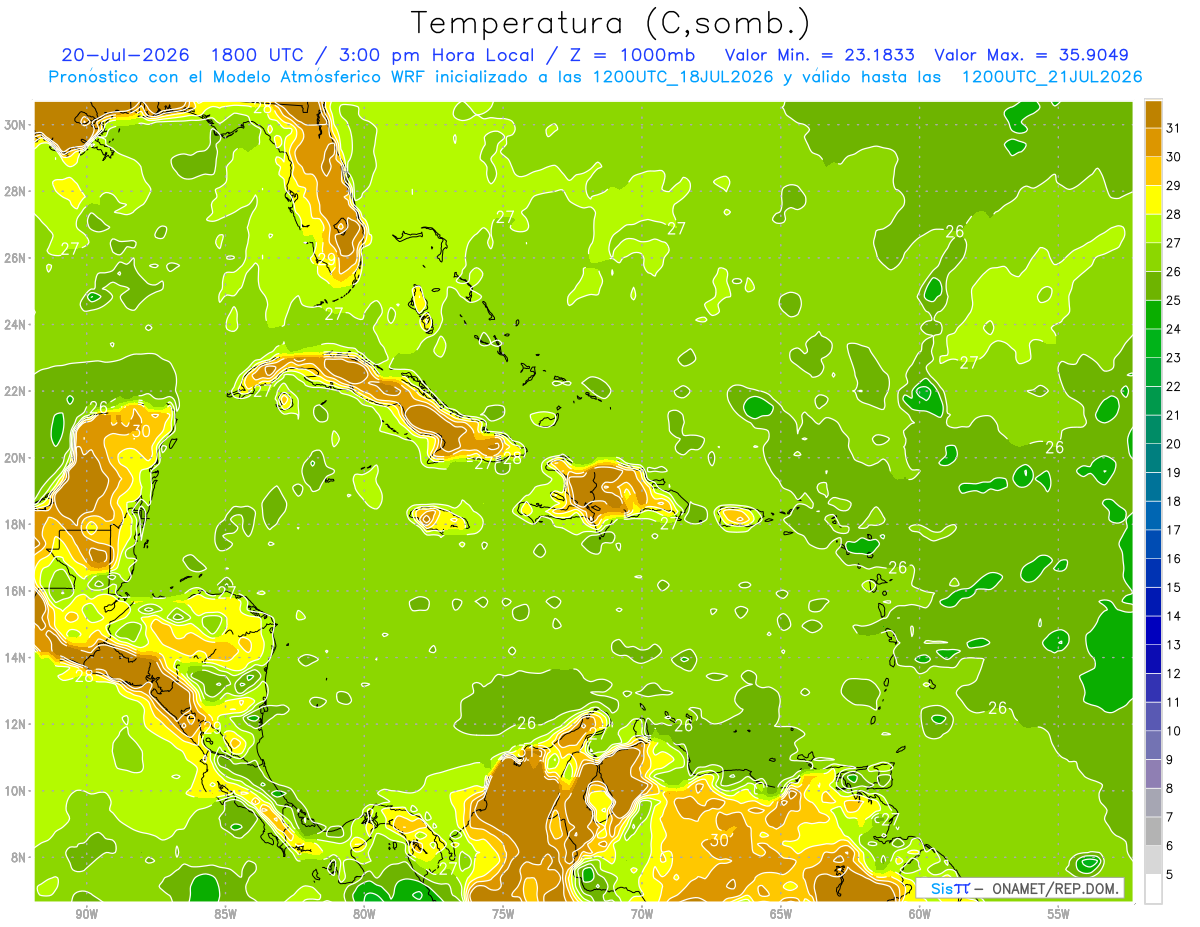1200x927 pixels.
Task: Select the date '20-Jul-2026' in the header
Action: pos(124,55)
